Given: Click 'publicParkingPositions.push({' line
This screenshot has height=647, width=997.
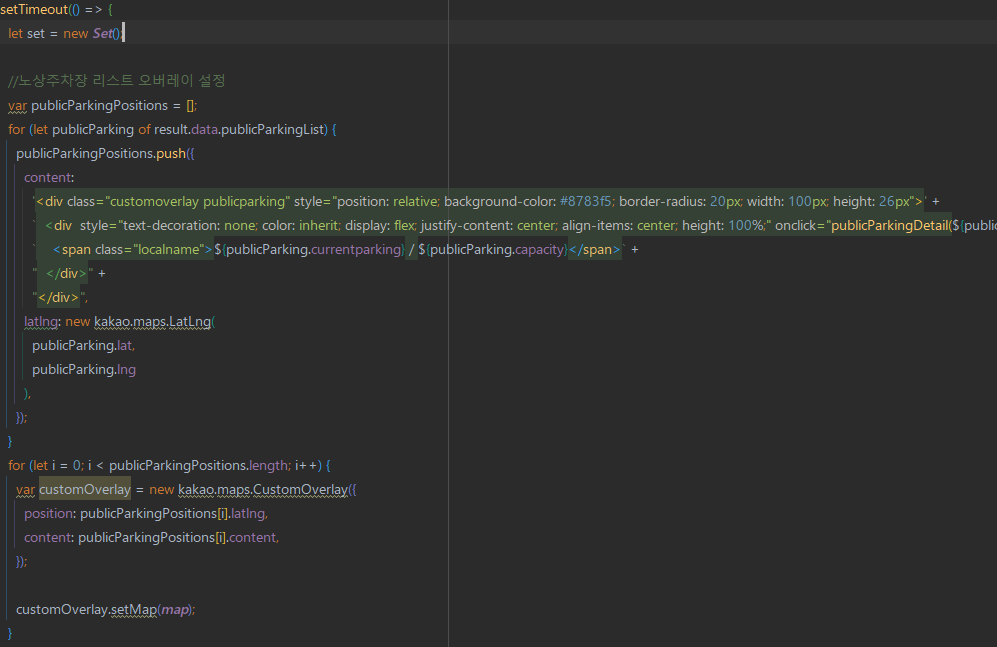Looking at the screenshot, I should [x=105, y=154].
